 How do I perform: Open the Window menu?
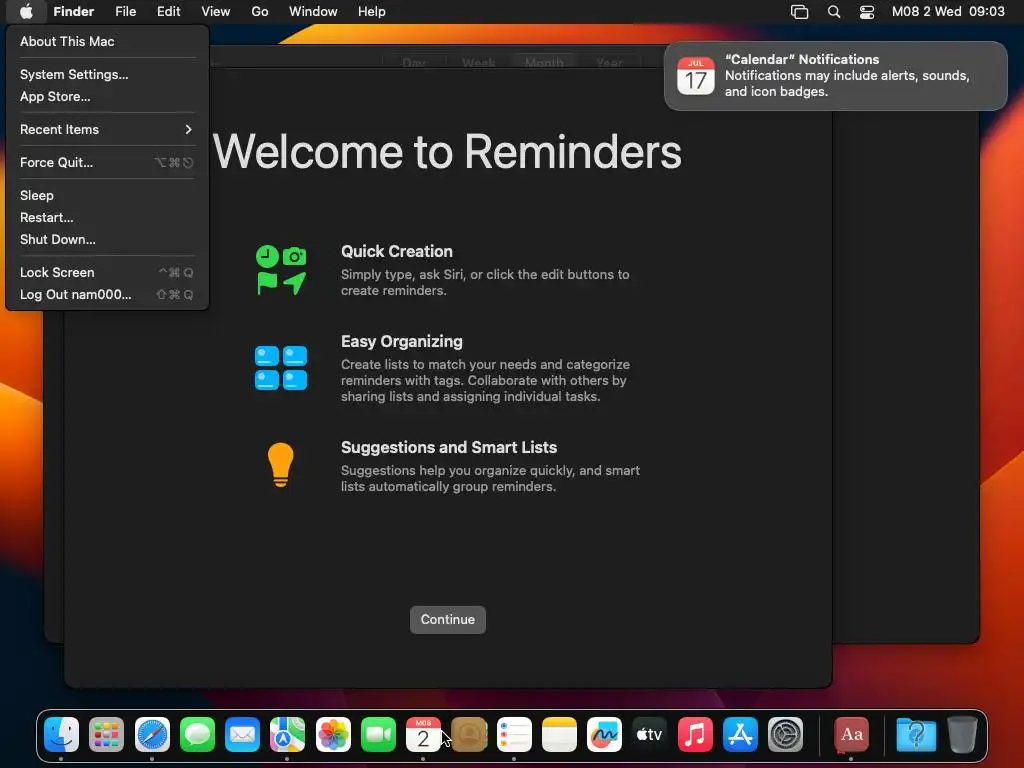(x=313, y=11)
